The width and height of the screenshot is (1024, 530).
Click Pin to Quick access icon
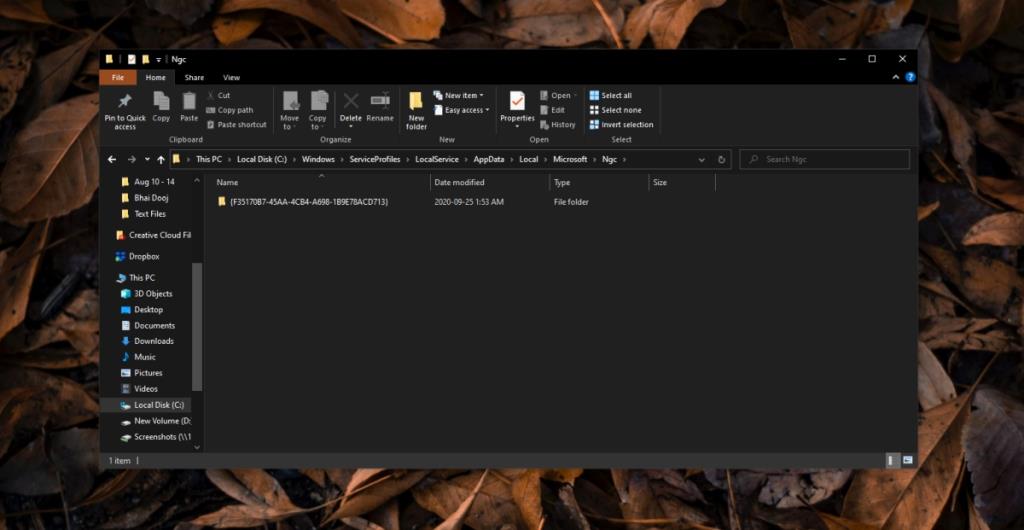125,102
